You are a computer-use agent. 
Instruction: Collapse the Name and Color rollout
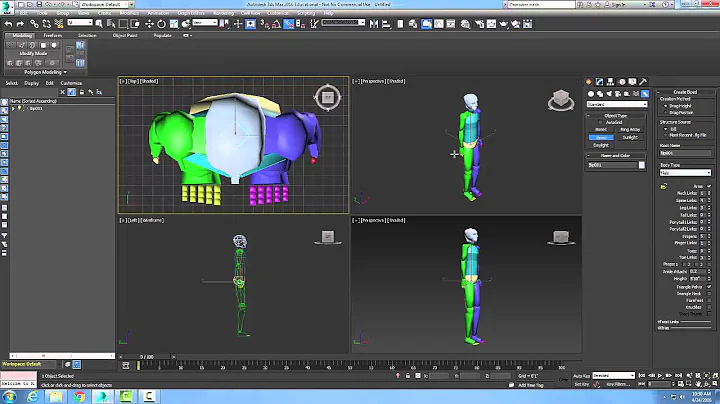589,156
